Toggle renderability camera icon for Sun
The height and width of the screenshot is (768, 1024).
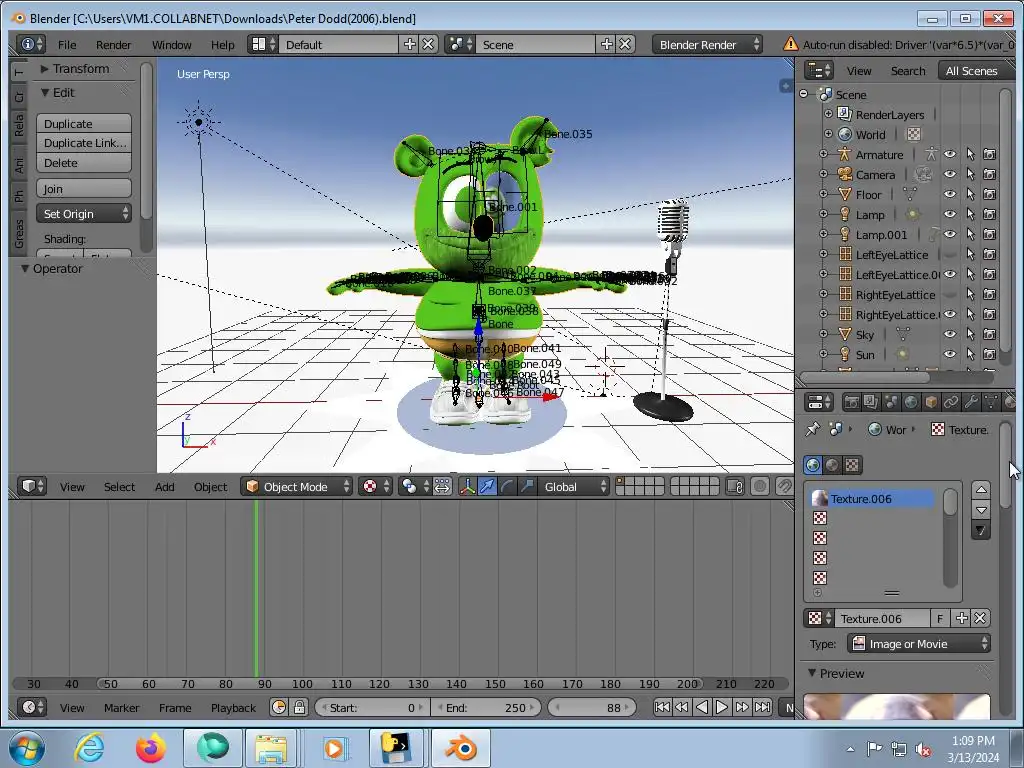pyautogui.click(x=990, y=354)
